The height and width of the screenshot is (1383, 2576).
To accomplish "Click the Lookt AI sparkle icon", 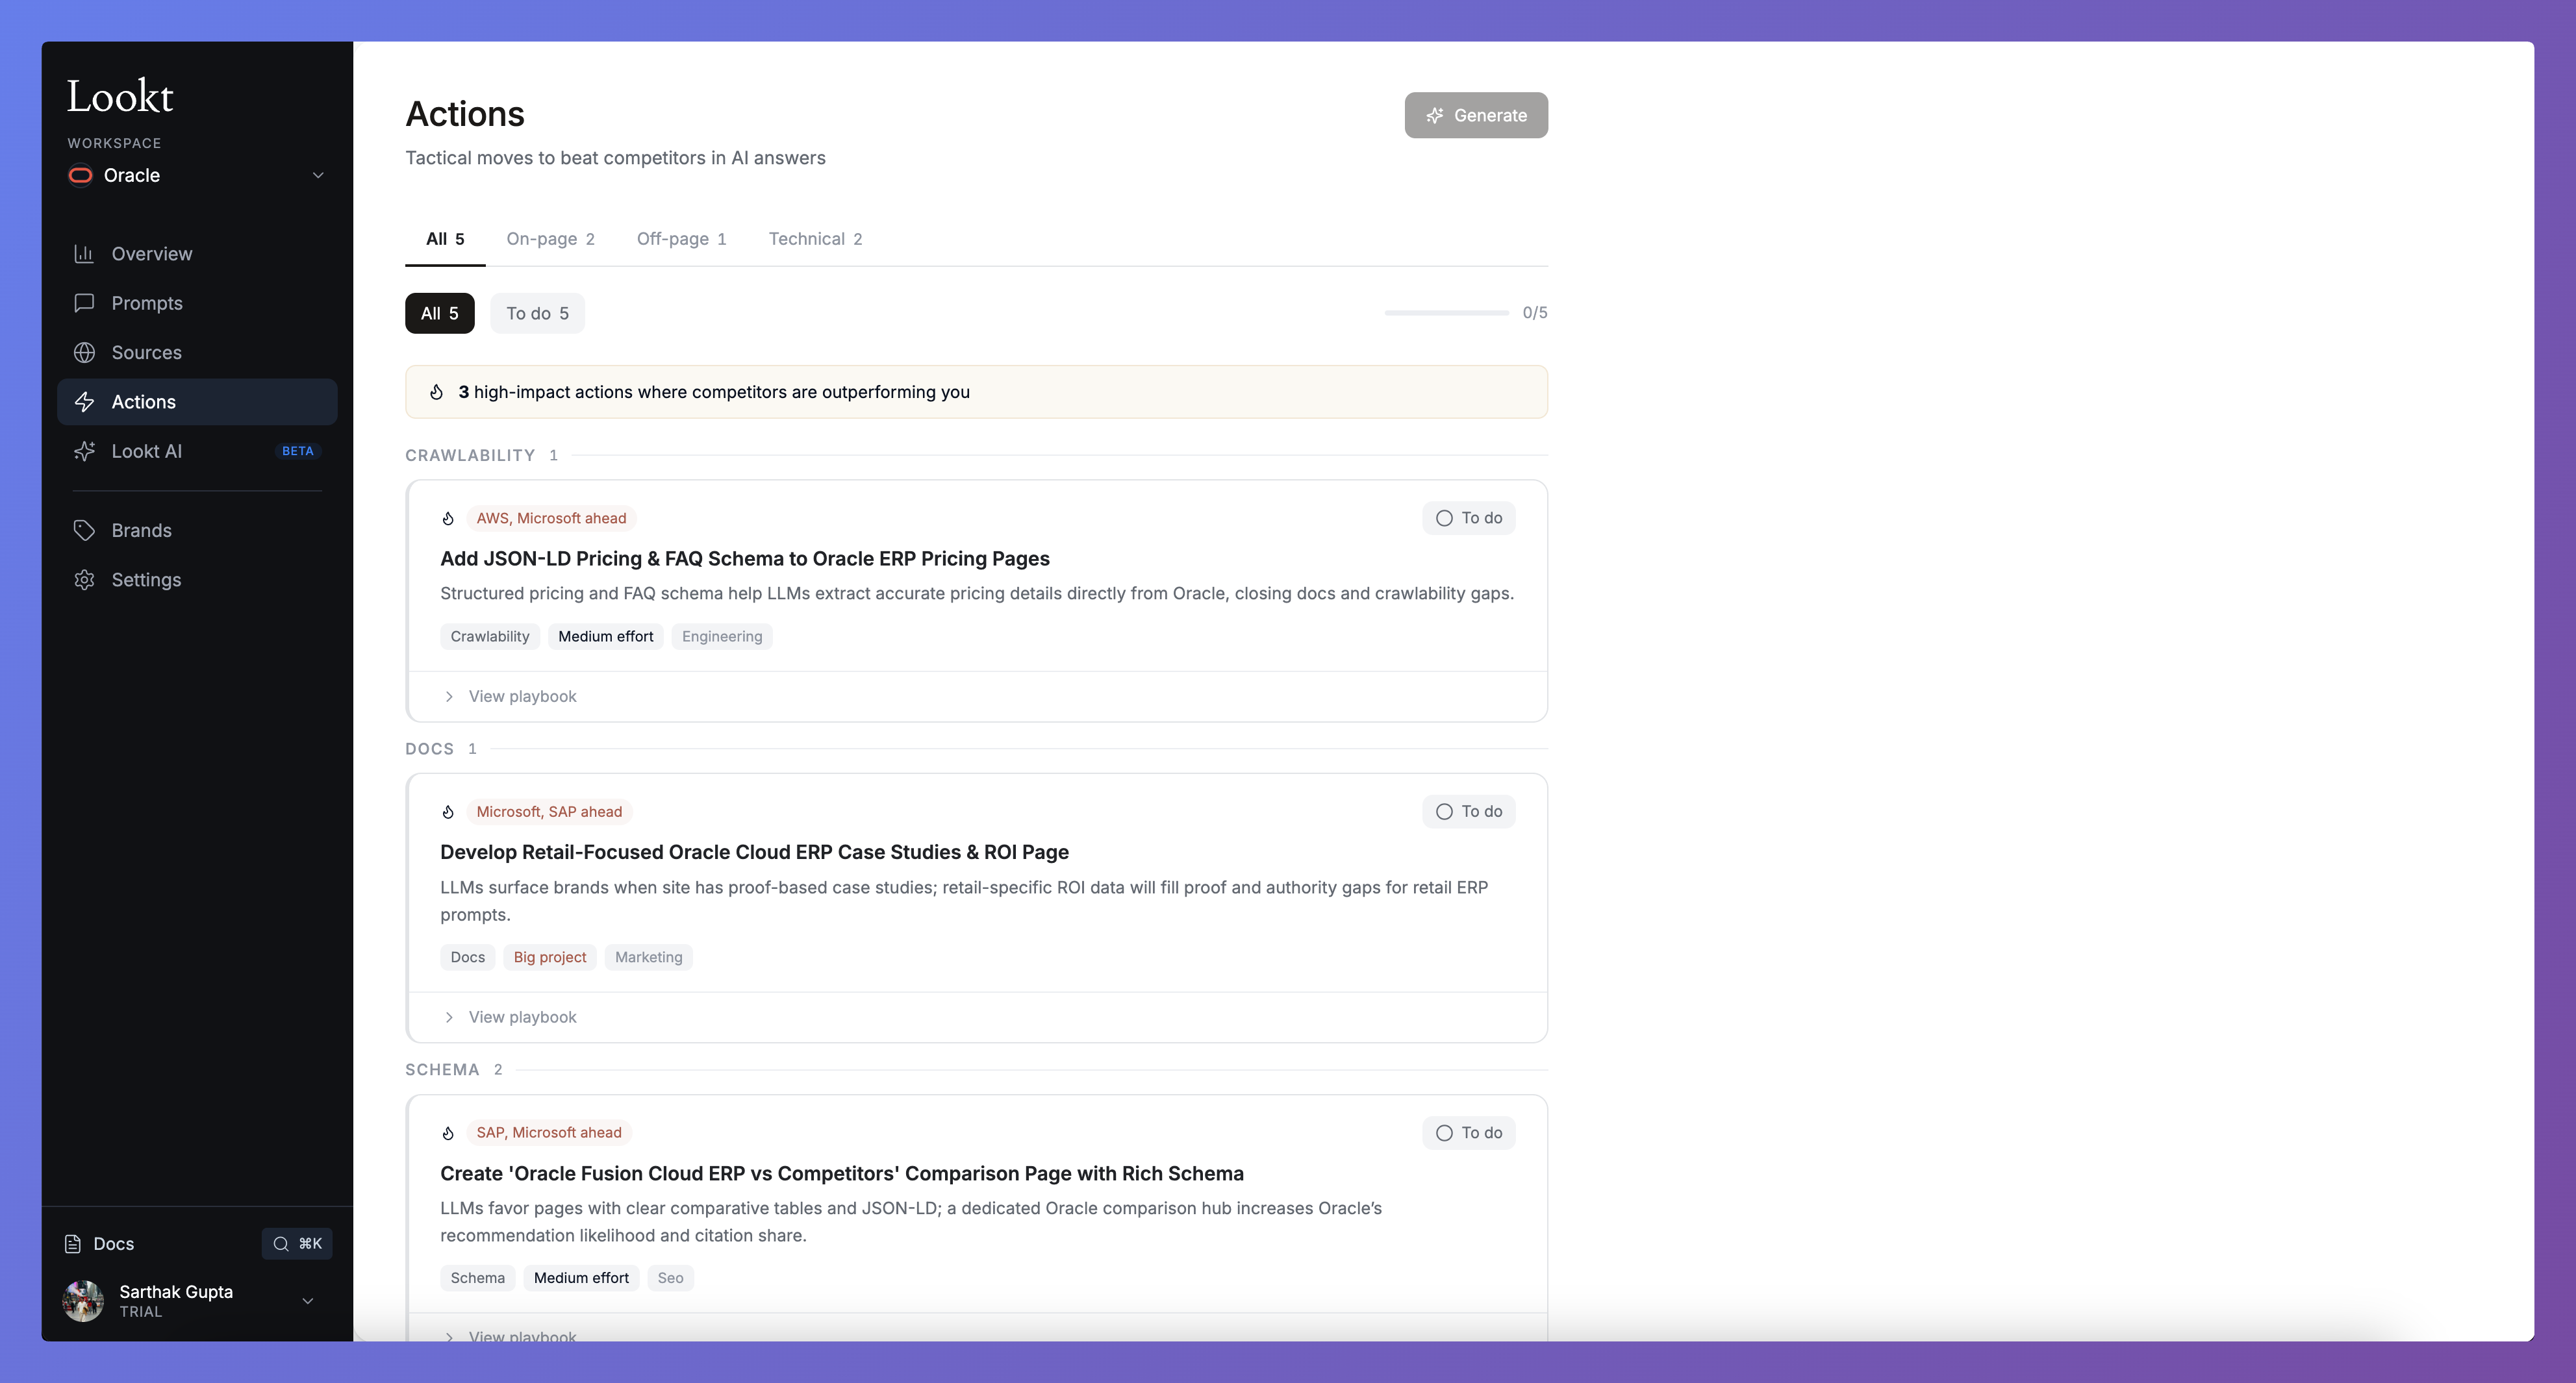I will (x=84, y=451).
